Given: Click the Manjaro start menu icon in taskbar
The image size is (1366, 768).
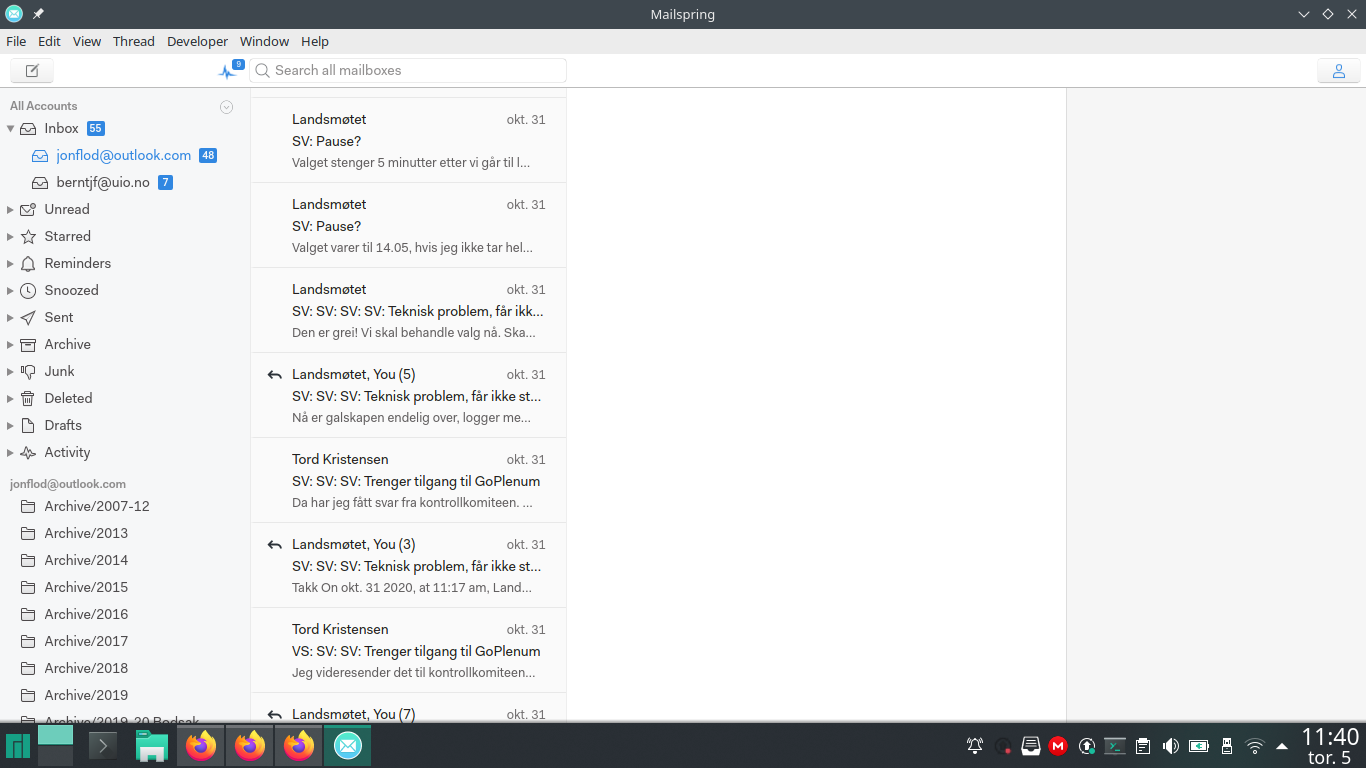Looking at the screenshot, I should pos(17,746).
